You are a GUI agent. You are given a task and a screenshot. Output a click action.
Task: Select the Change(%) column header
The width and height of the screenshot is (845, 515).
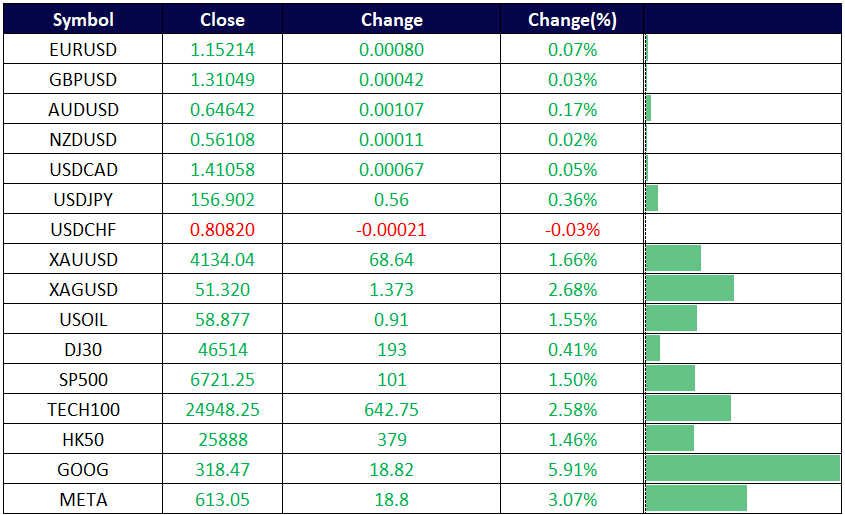click(x=573, y=20)
